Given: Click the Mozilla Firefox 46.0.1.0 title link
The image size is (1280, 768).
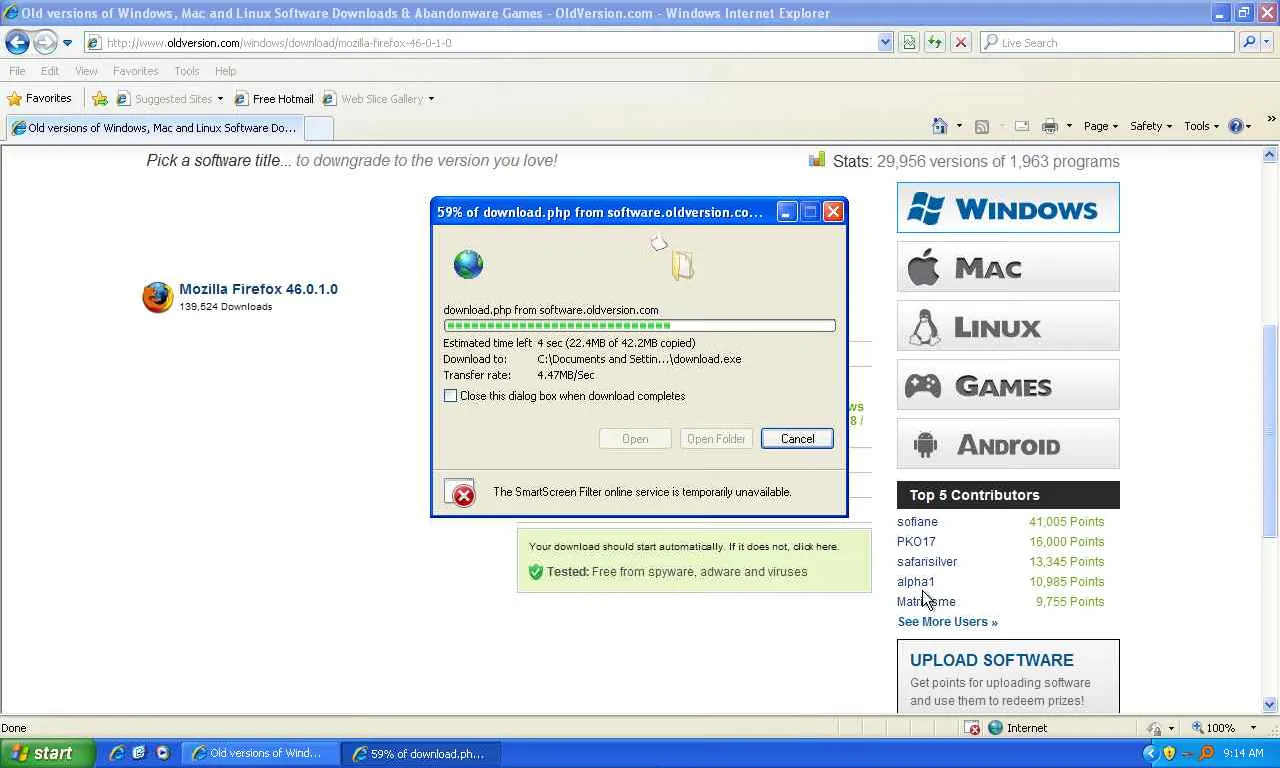Looking at the screenshot, I should pyautogui.click(x=258, y=289).
